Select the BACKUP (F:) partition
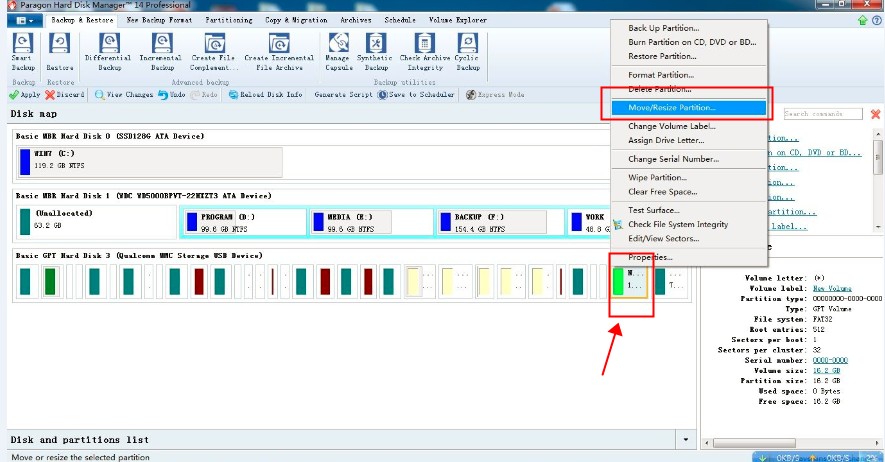The height and width of the screenshot is (462, 885). 500,222
